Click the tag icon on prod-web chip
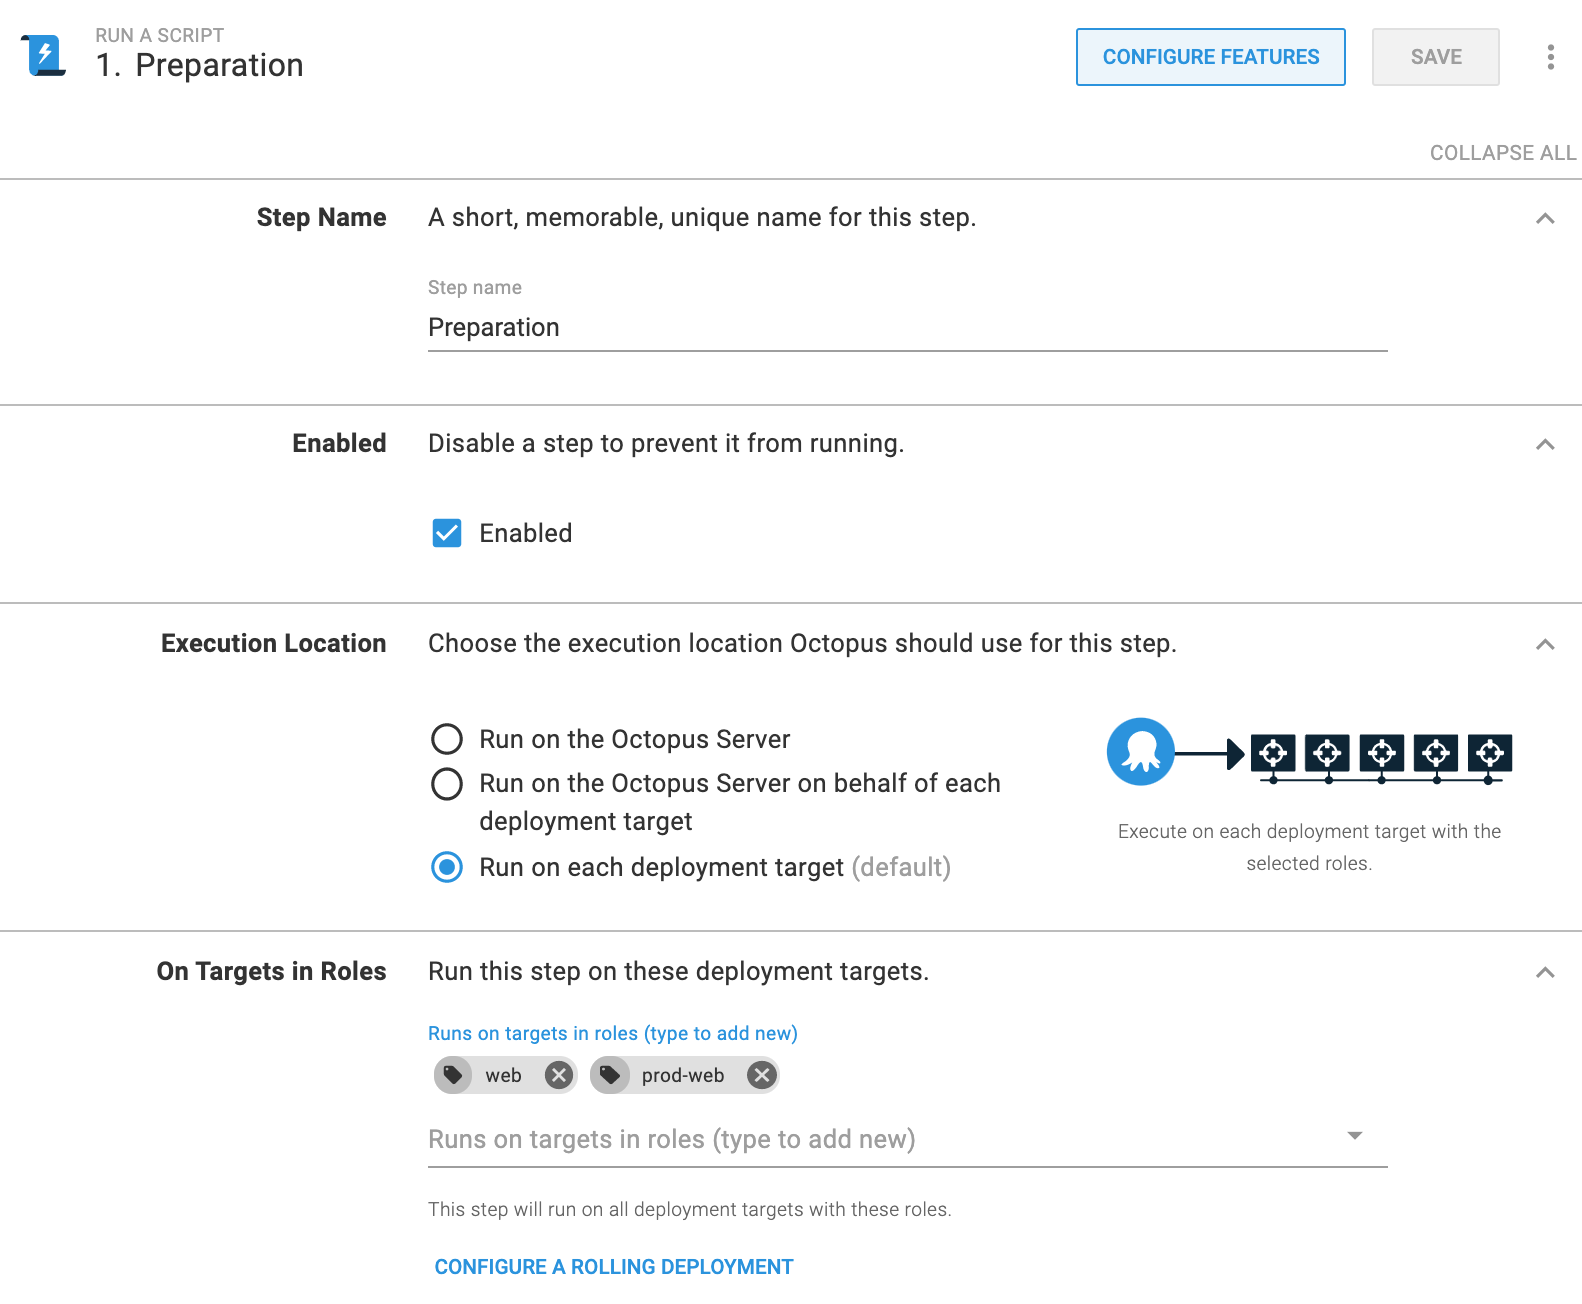This screenshot has width=1582, height=1304. 609,1075
